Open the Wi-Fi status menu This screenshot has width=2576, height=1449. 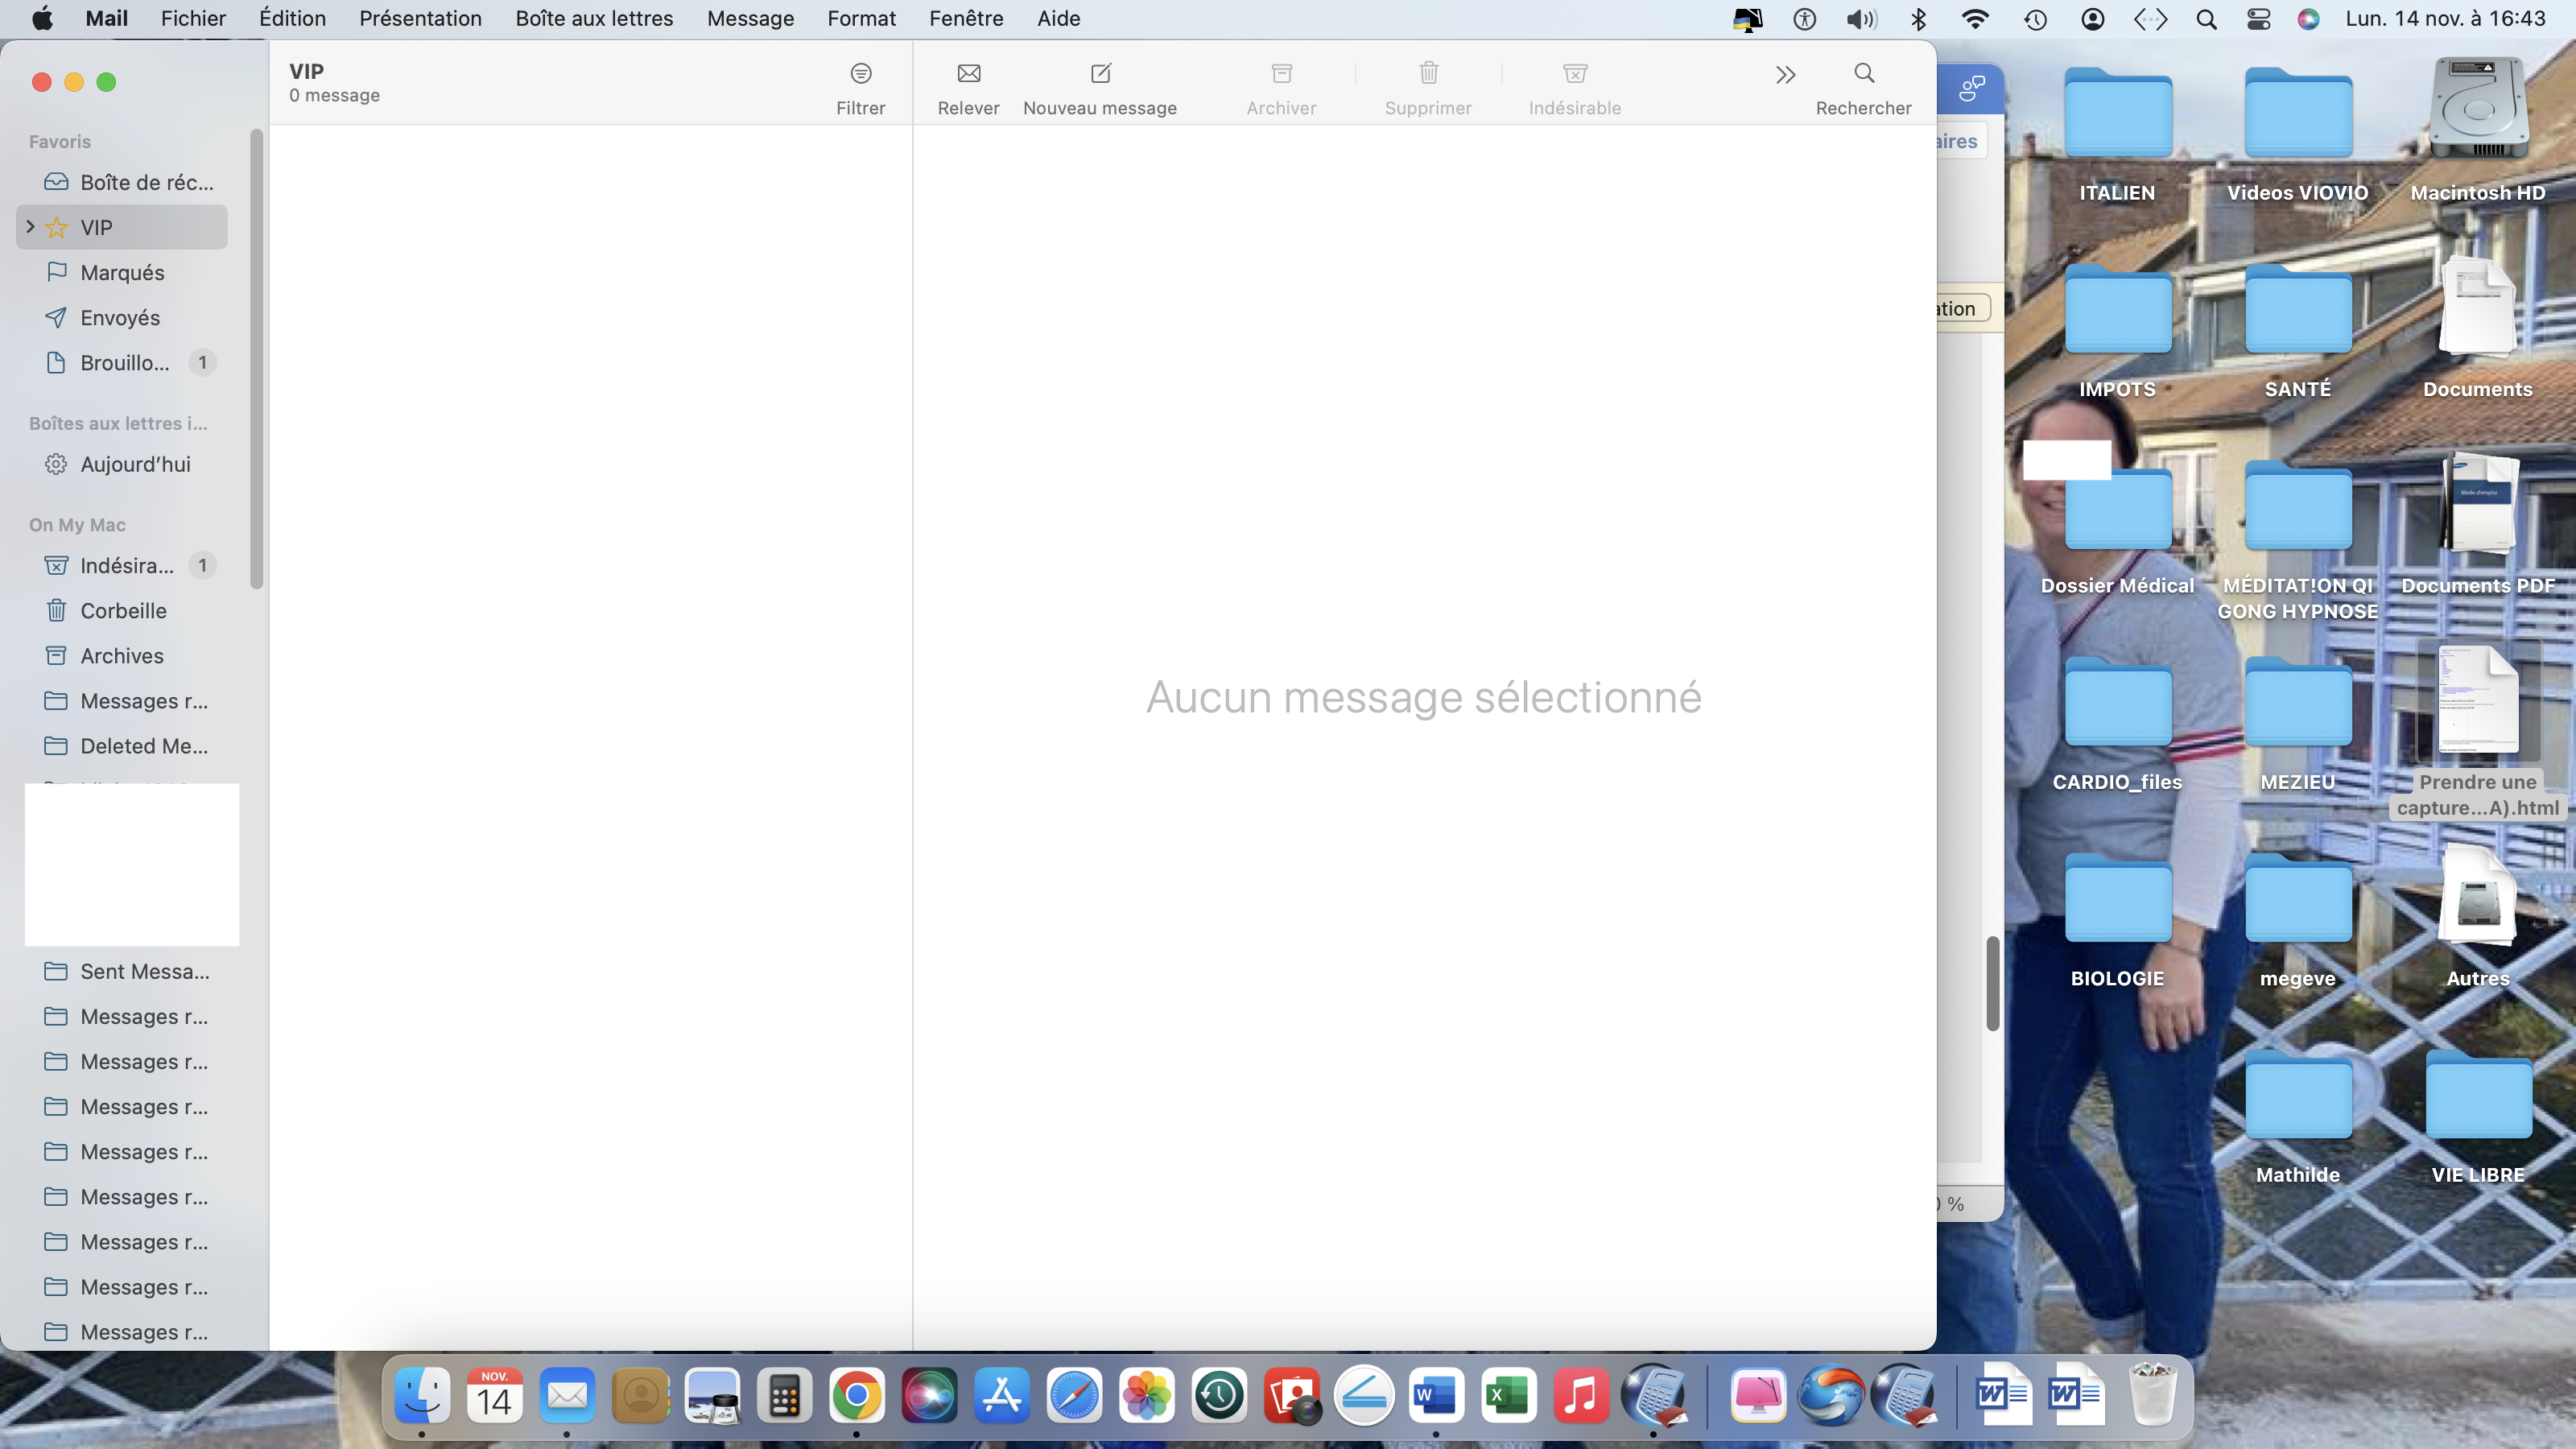pyautogui.click(x=1974, y=19)
